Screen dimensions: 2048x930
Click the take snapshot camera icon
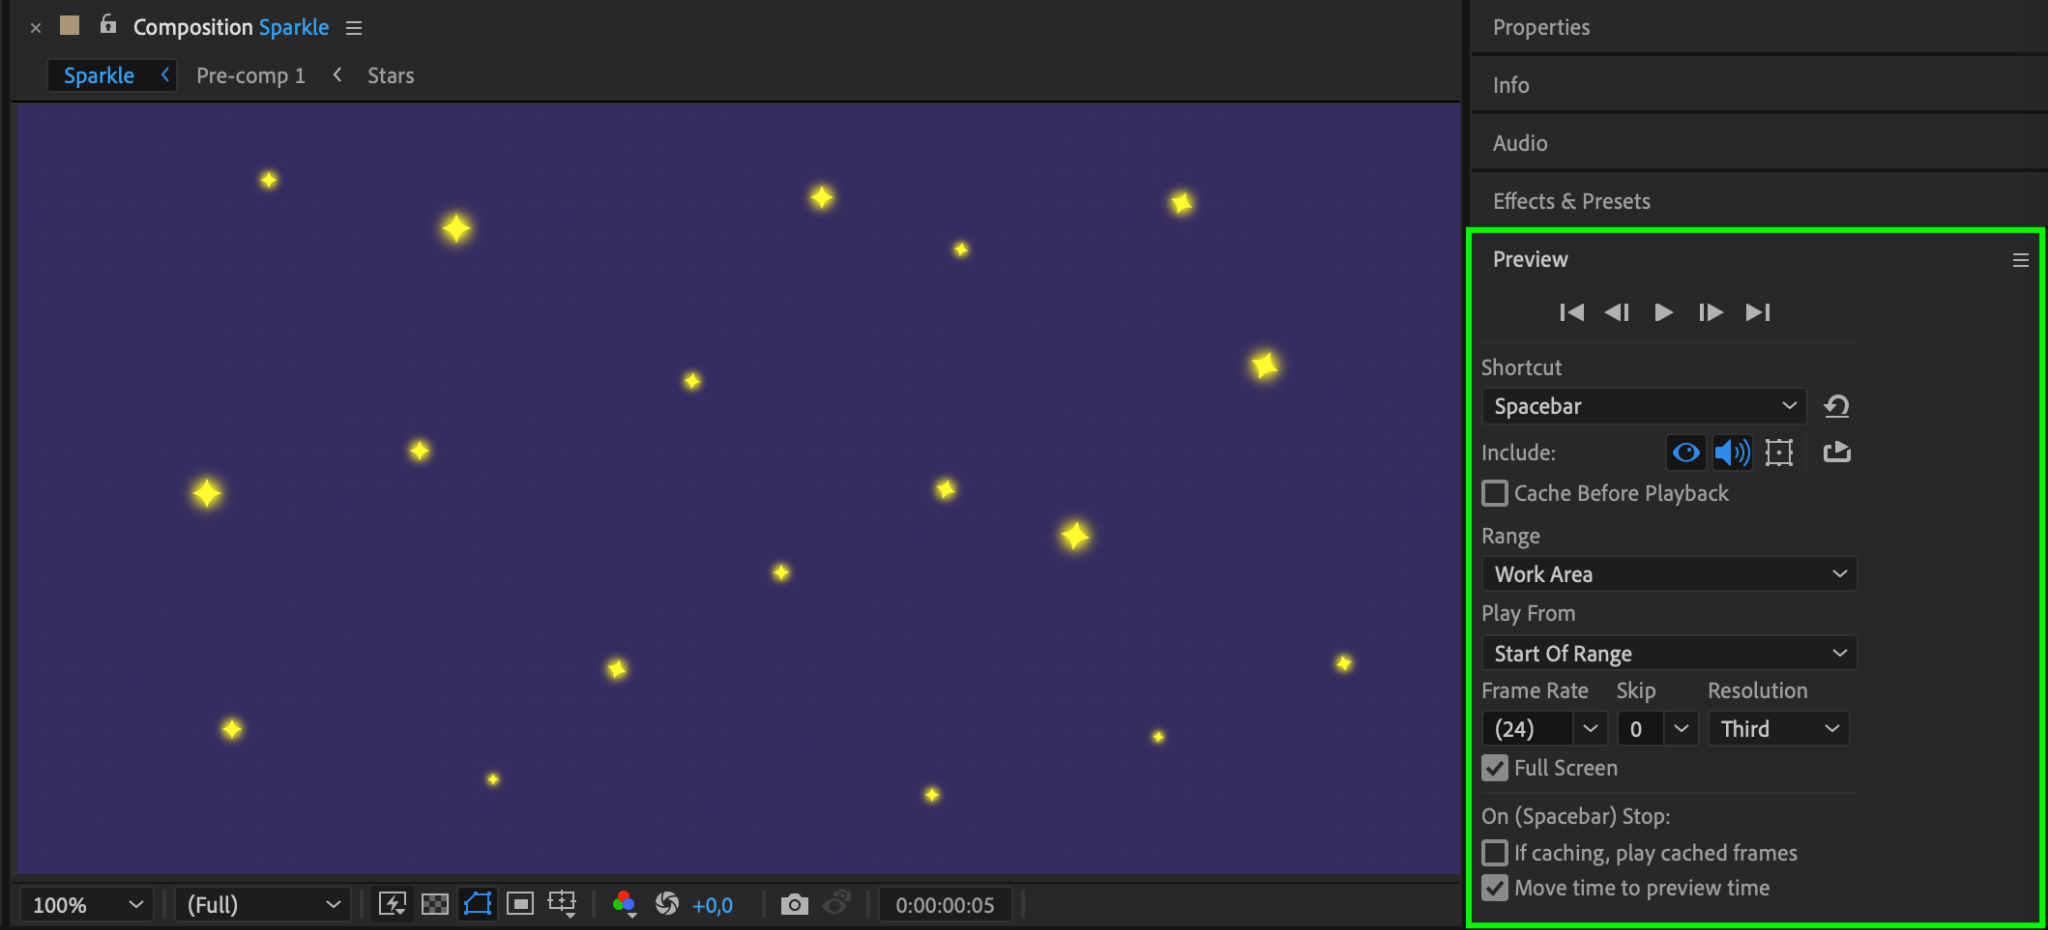794,905
